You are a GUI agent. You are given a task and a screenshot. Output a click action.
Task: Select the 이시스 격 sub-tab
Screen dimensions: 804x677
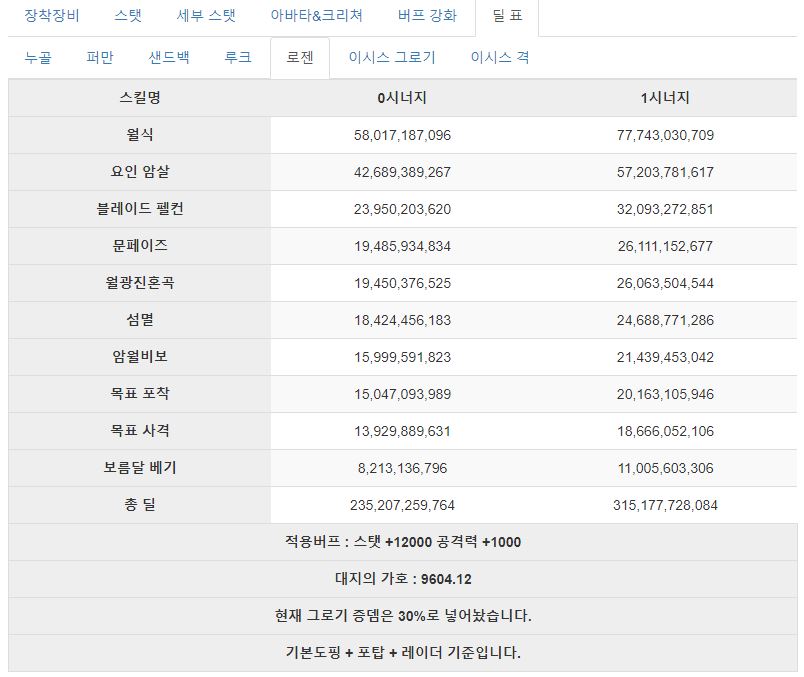(x=500, y=57)
